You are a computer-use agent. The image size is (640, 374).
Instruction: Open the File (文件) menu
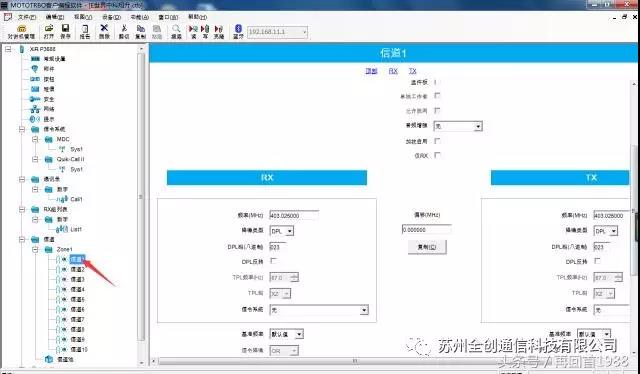(27, 17)
